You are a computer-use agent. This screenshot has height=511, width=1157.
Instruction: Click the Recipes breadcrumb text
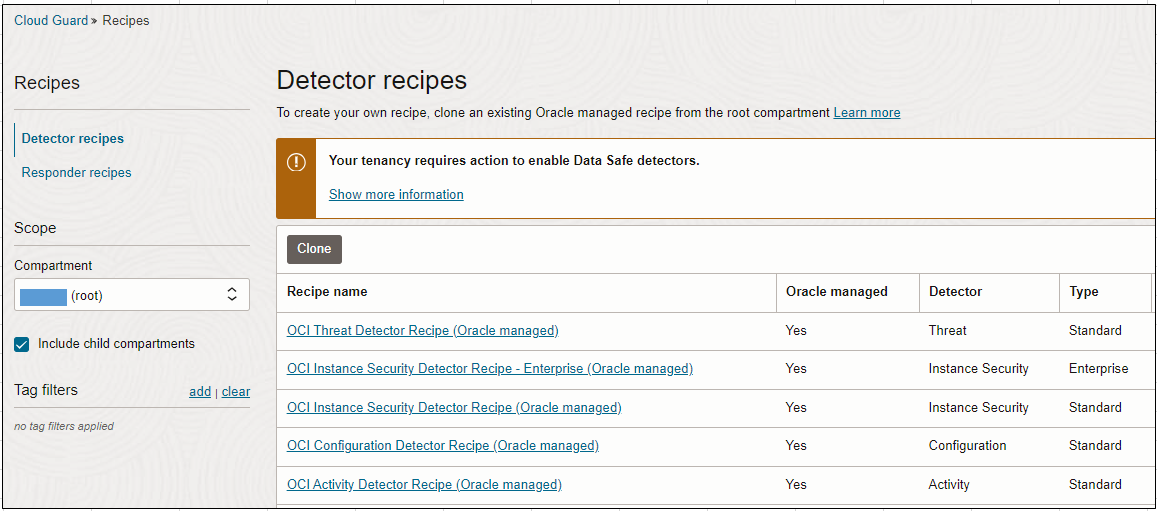[125, 21]
